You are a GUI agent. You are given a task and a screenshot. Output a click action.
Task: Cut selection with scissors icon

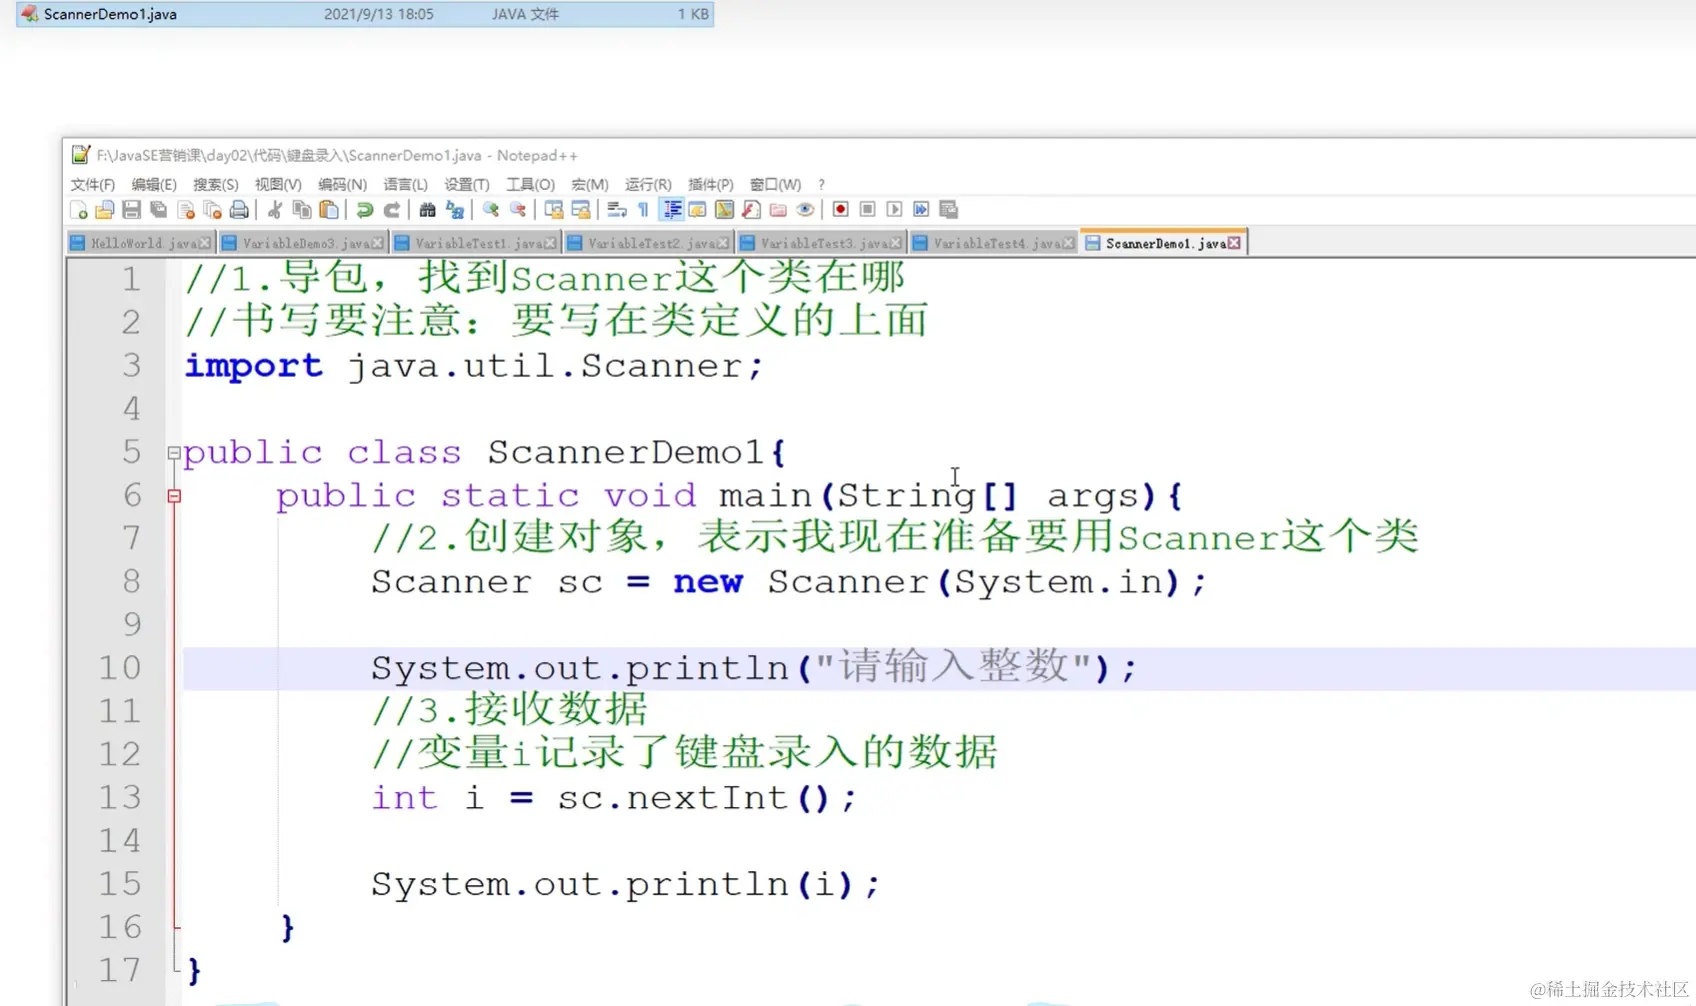(x=274, y=209)
